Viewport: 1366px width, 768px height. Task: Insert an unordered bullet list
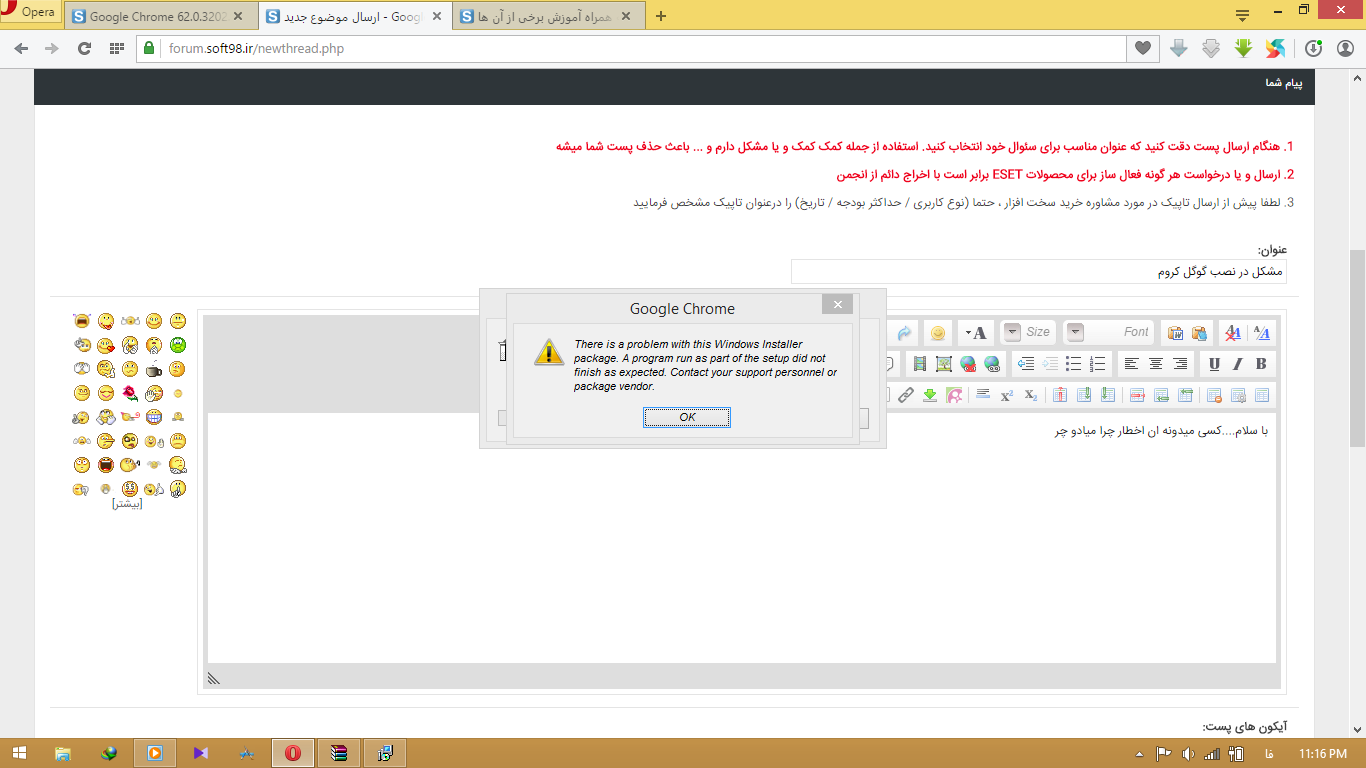[1074, 364]
